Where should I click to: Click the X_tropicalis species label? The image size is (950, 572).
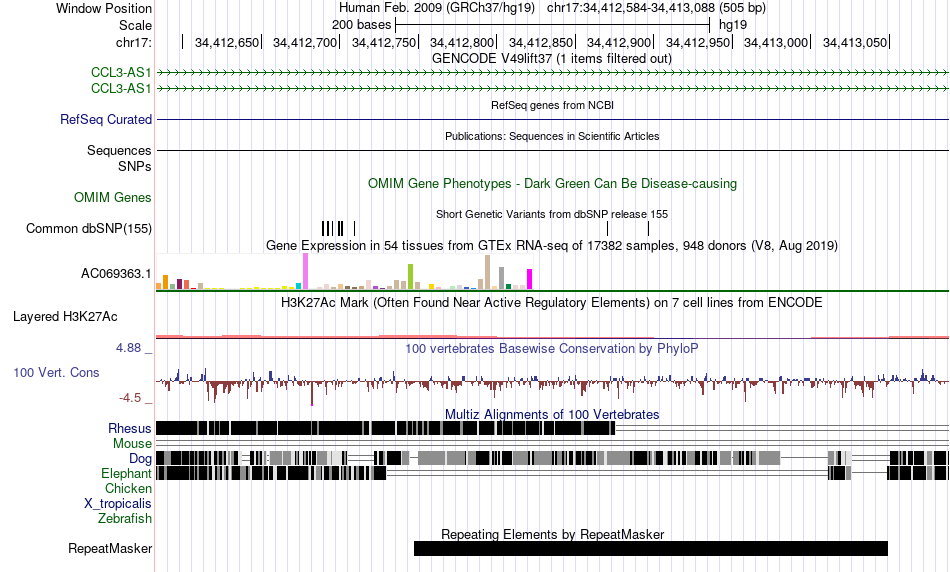(118, 504)
